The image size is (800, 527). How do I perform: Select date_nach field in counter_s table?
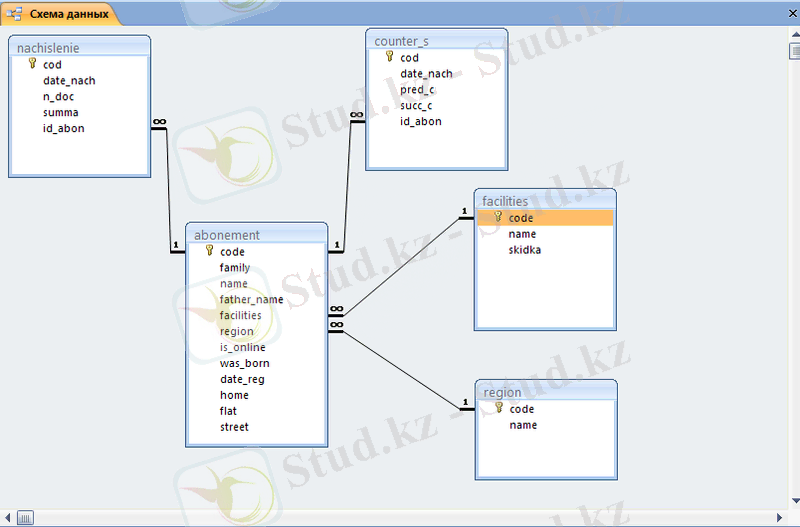[426, 73]
